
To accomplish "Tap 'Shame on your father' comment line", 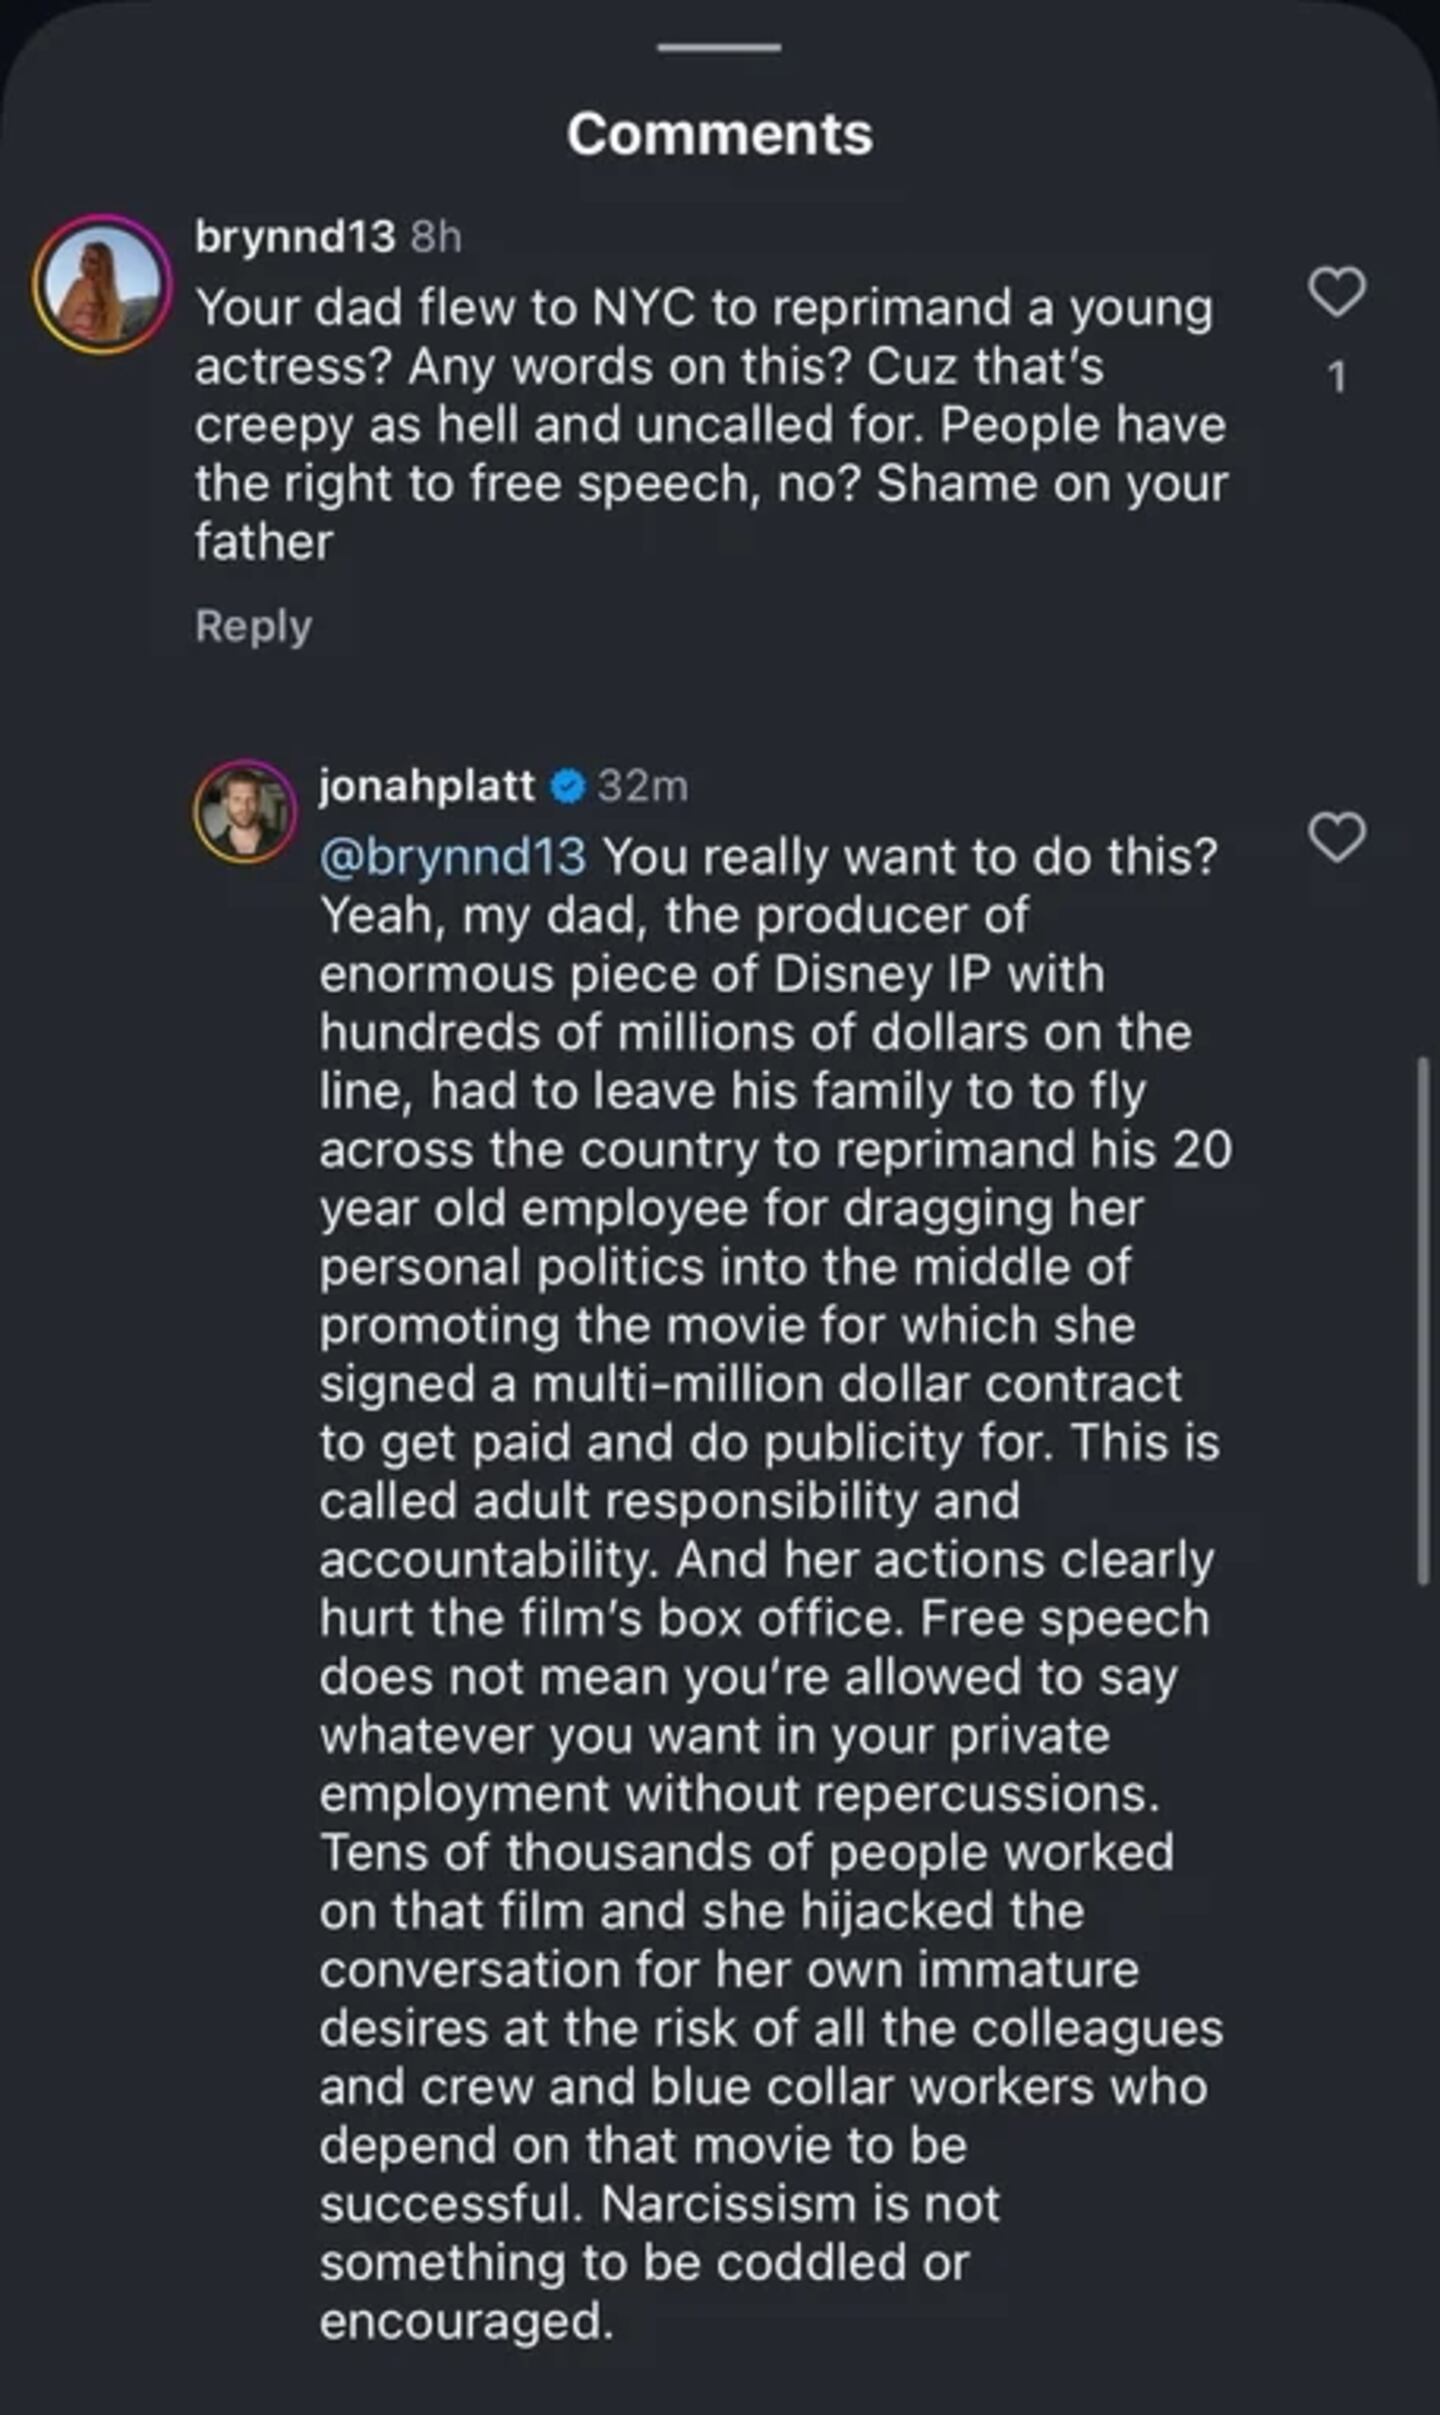I will pyautogui.click(x=711, y=513).
